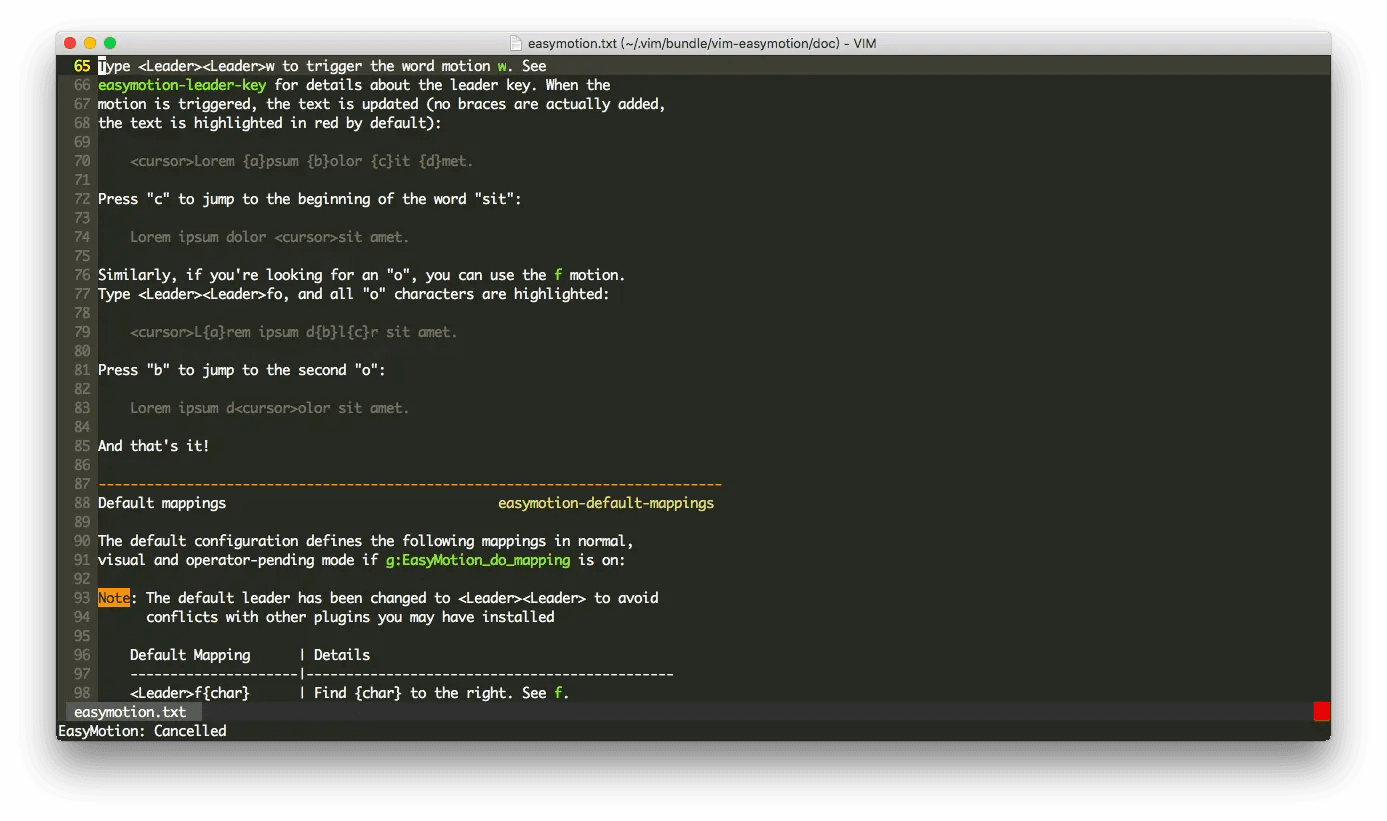Click the document icon in the title bar
Viewport: 1387px width, 821px height.
click(x=516, y=43)
